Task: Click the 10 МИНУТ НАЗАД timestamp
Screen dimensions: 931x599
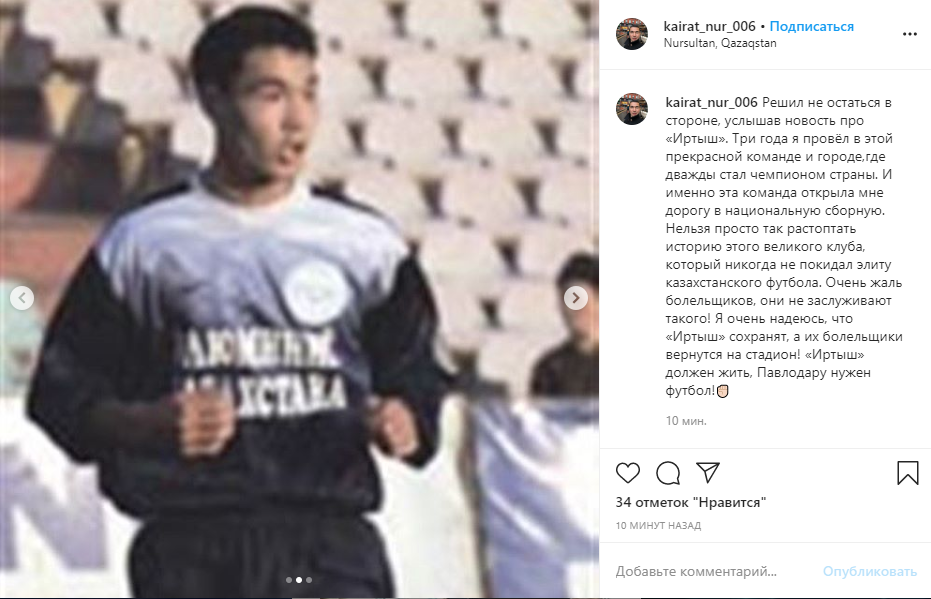Action: click(658, 525)
